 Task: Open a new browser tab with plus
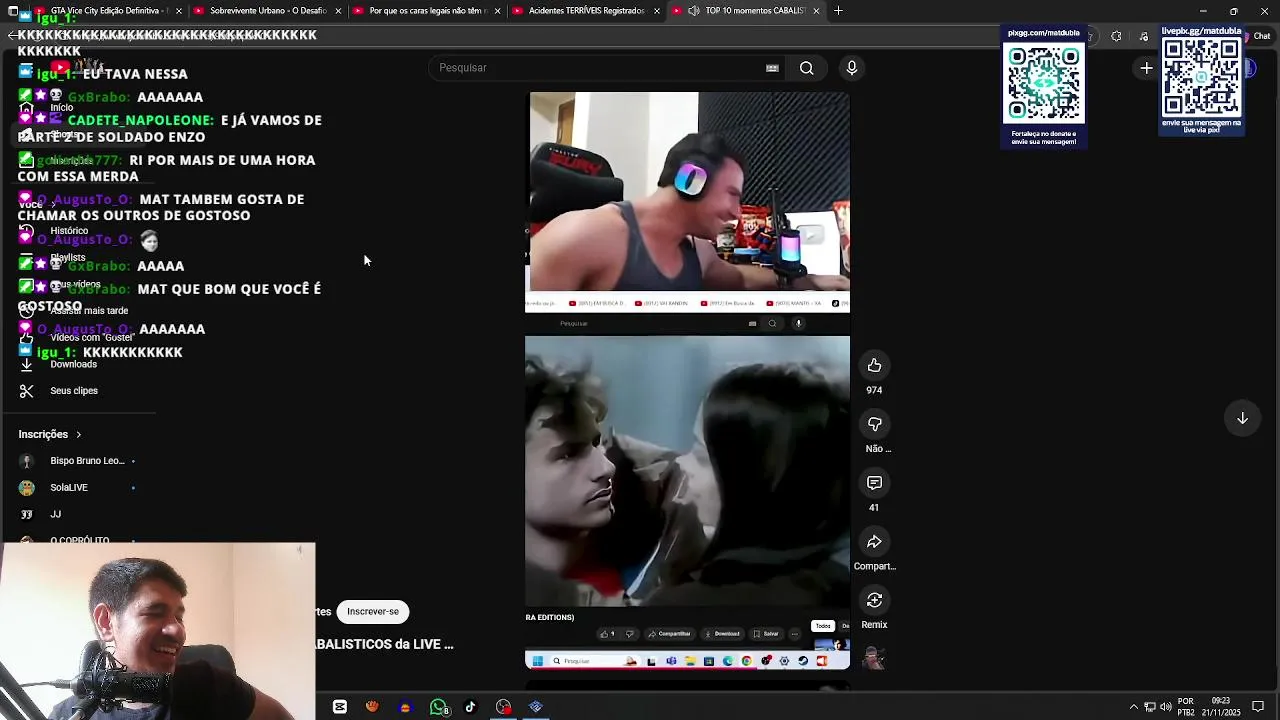point(838,11)
